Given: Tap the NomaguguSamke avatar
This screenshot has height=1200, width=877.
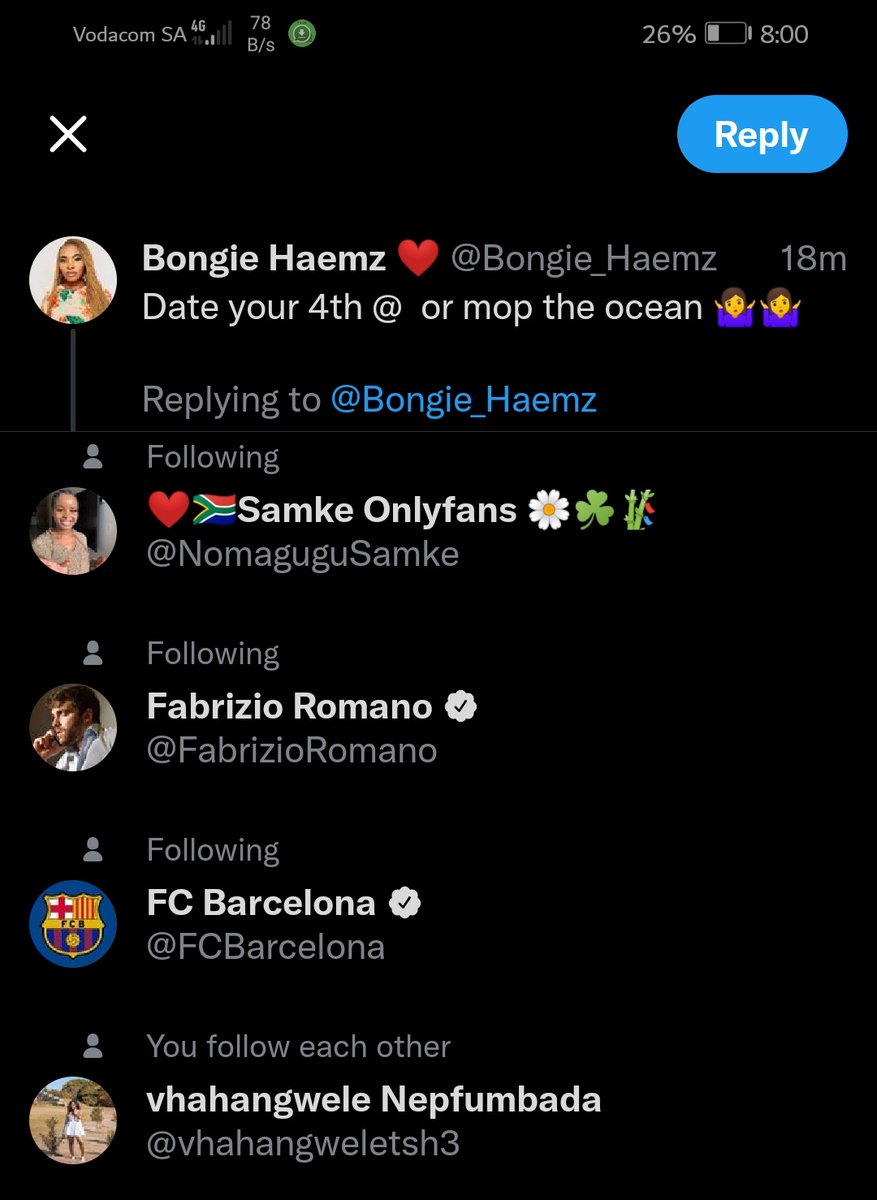Looking at the screenshot, I should 73,530.
